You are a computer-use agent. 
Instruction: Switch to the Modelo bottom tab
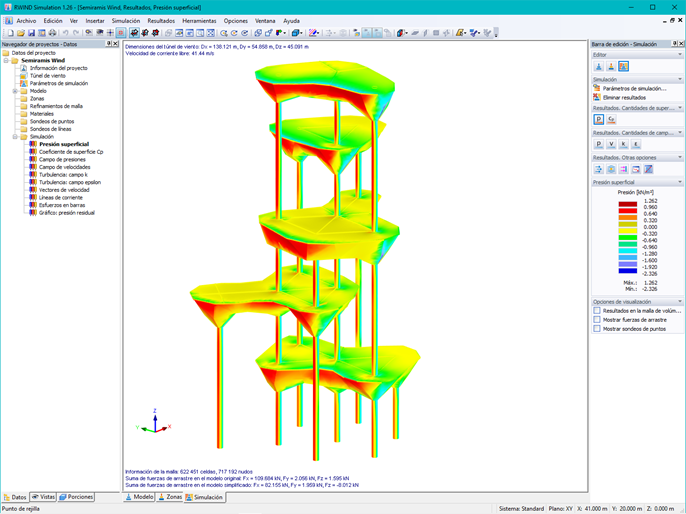(x=139, y=497)
